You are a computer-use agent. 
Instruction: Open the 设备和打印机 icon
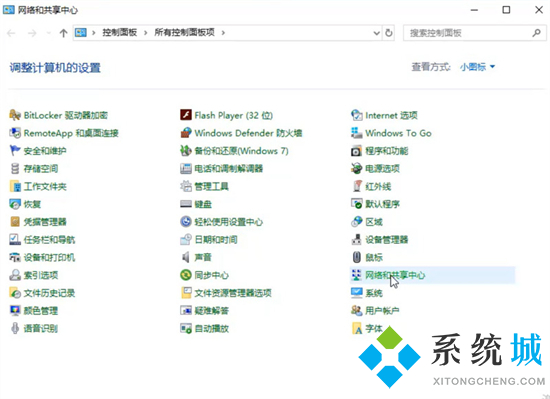(x=15, y=257)
